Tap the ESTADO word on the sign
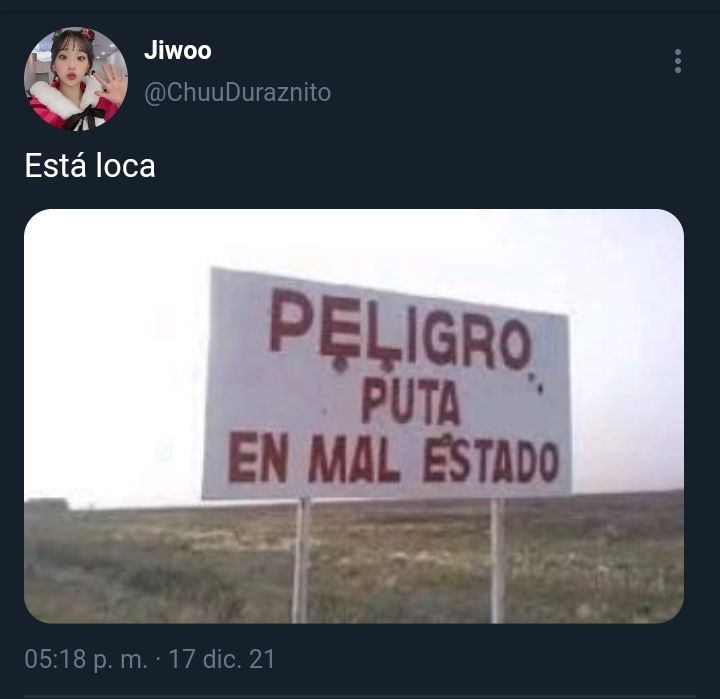The image size is (720, 699). 491,461
